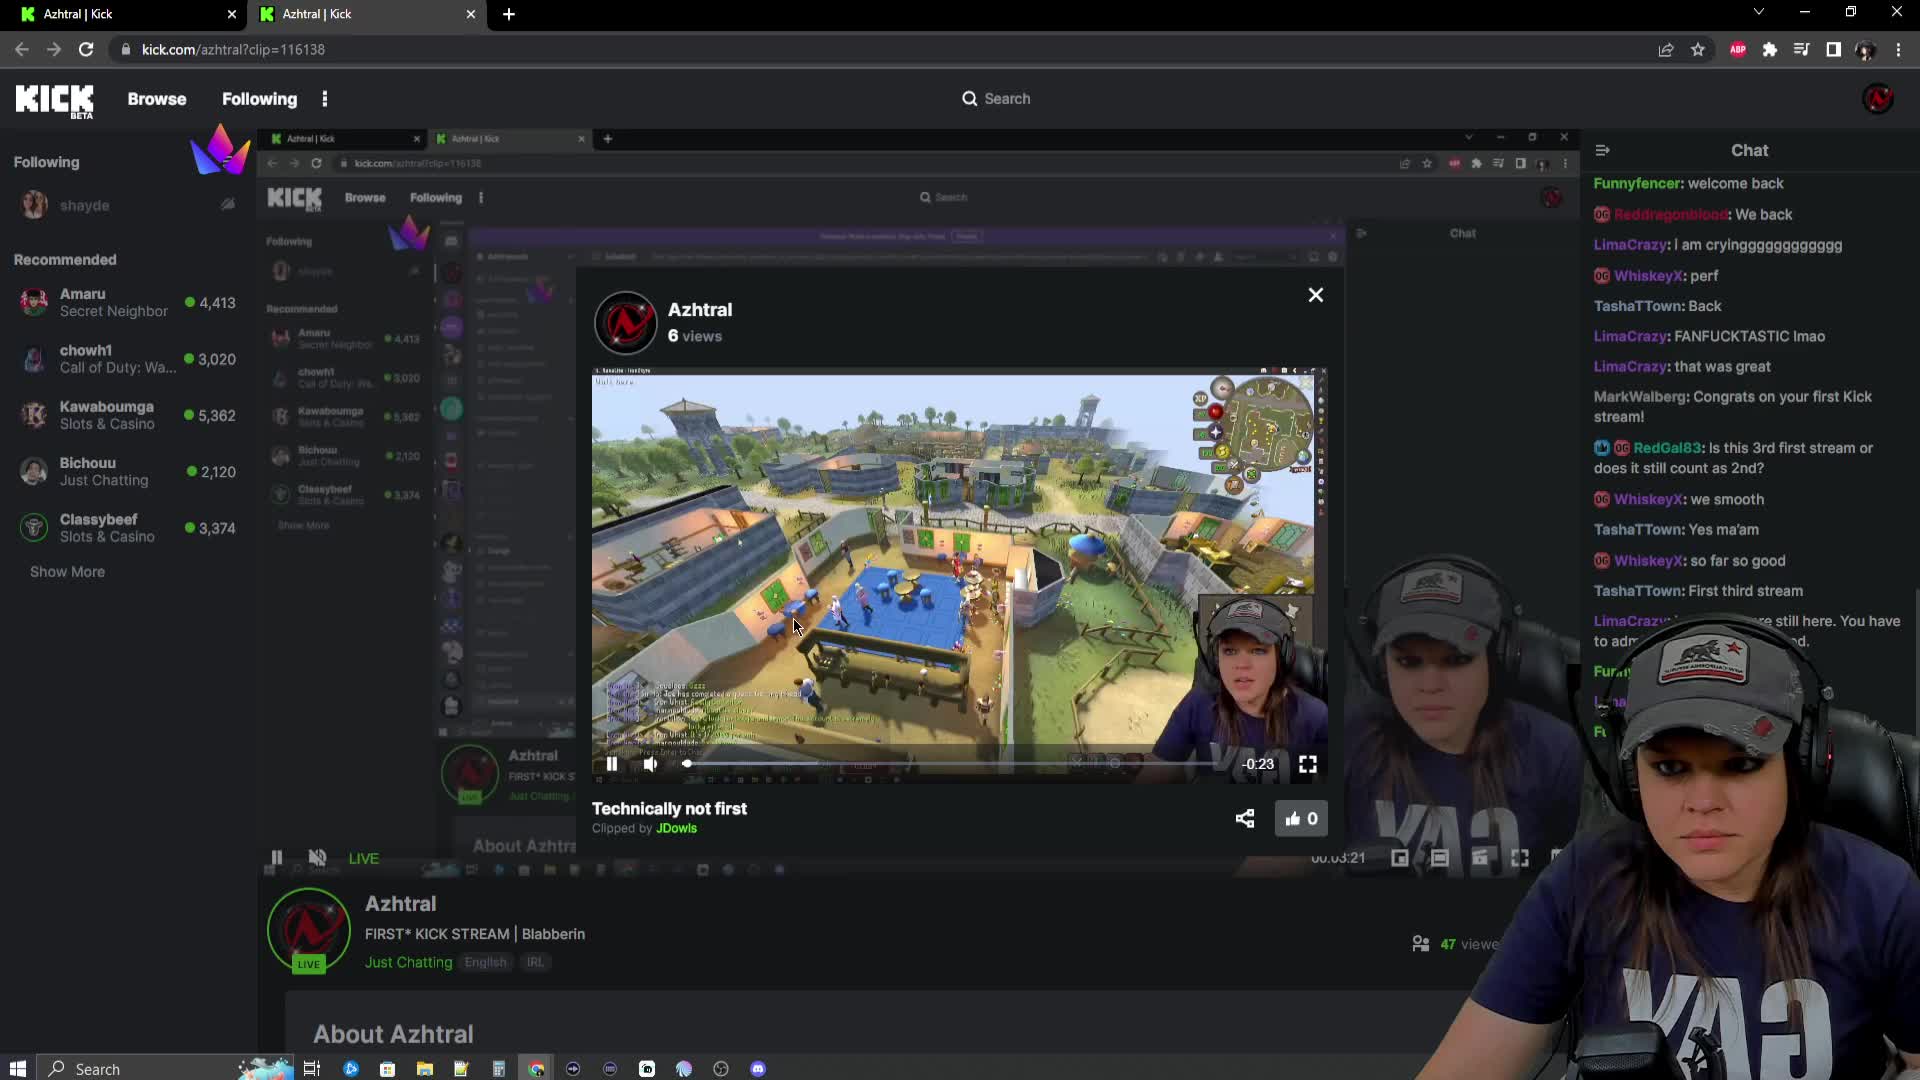Screen dimensions: 1920x1080
Task: Focus the Kick search field
Action: click(x=997, y=99)
